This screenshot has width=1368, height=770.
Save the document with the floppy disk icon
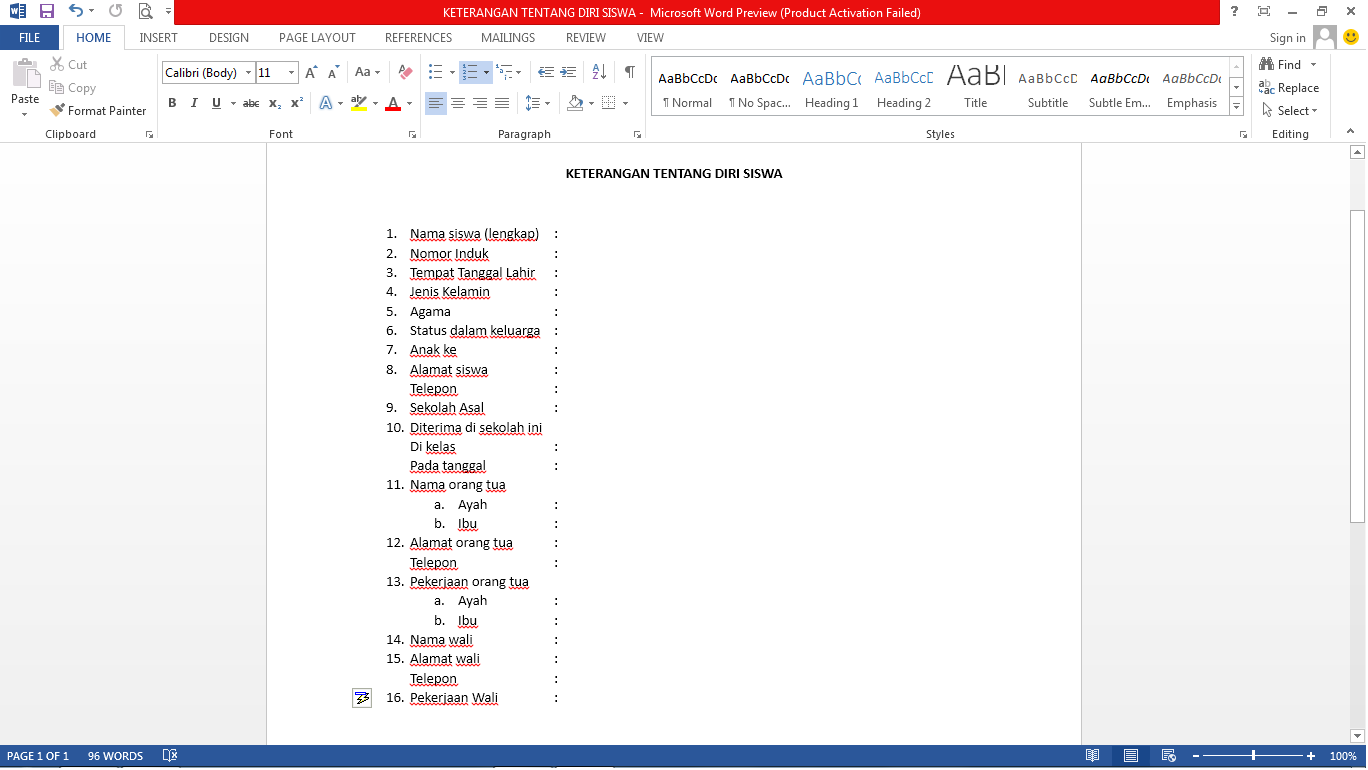46,12
